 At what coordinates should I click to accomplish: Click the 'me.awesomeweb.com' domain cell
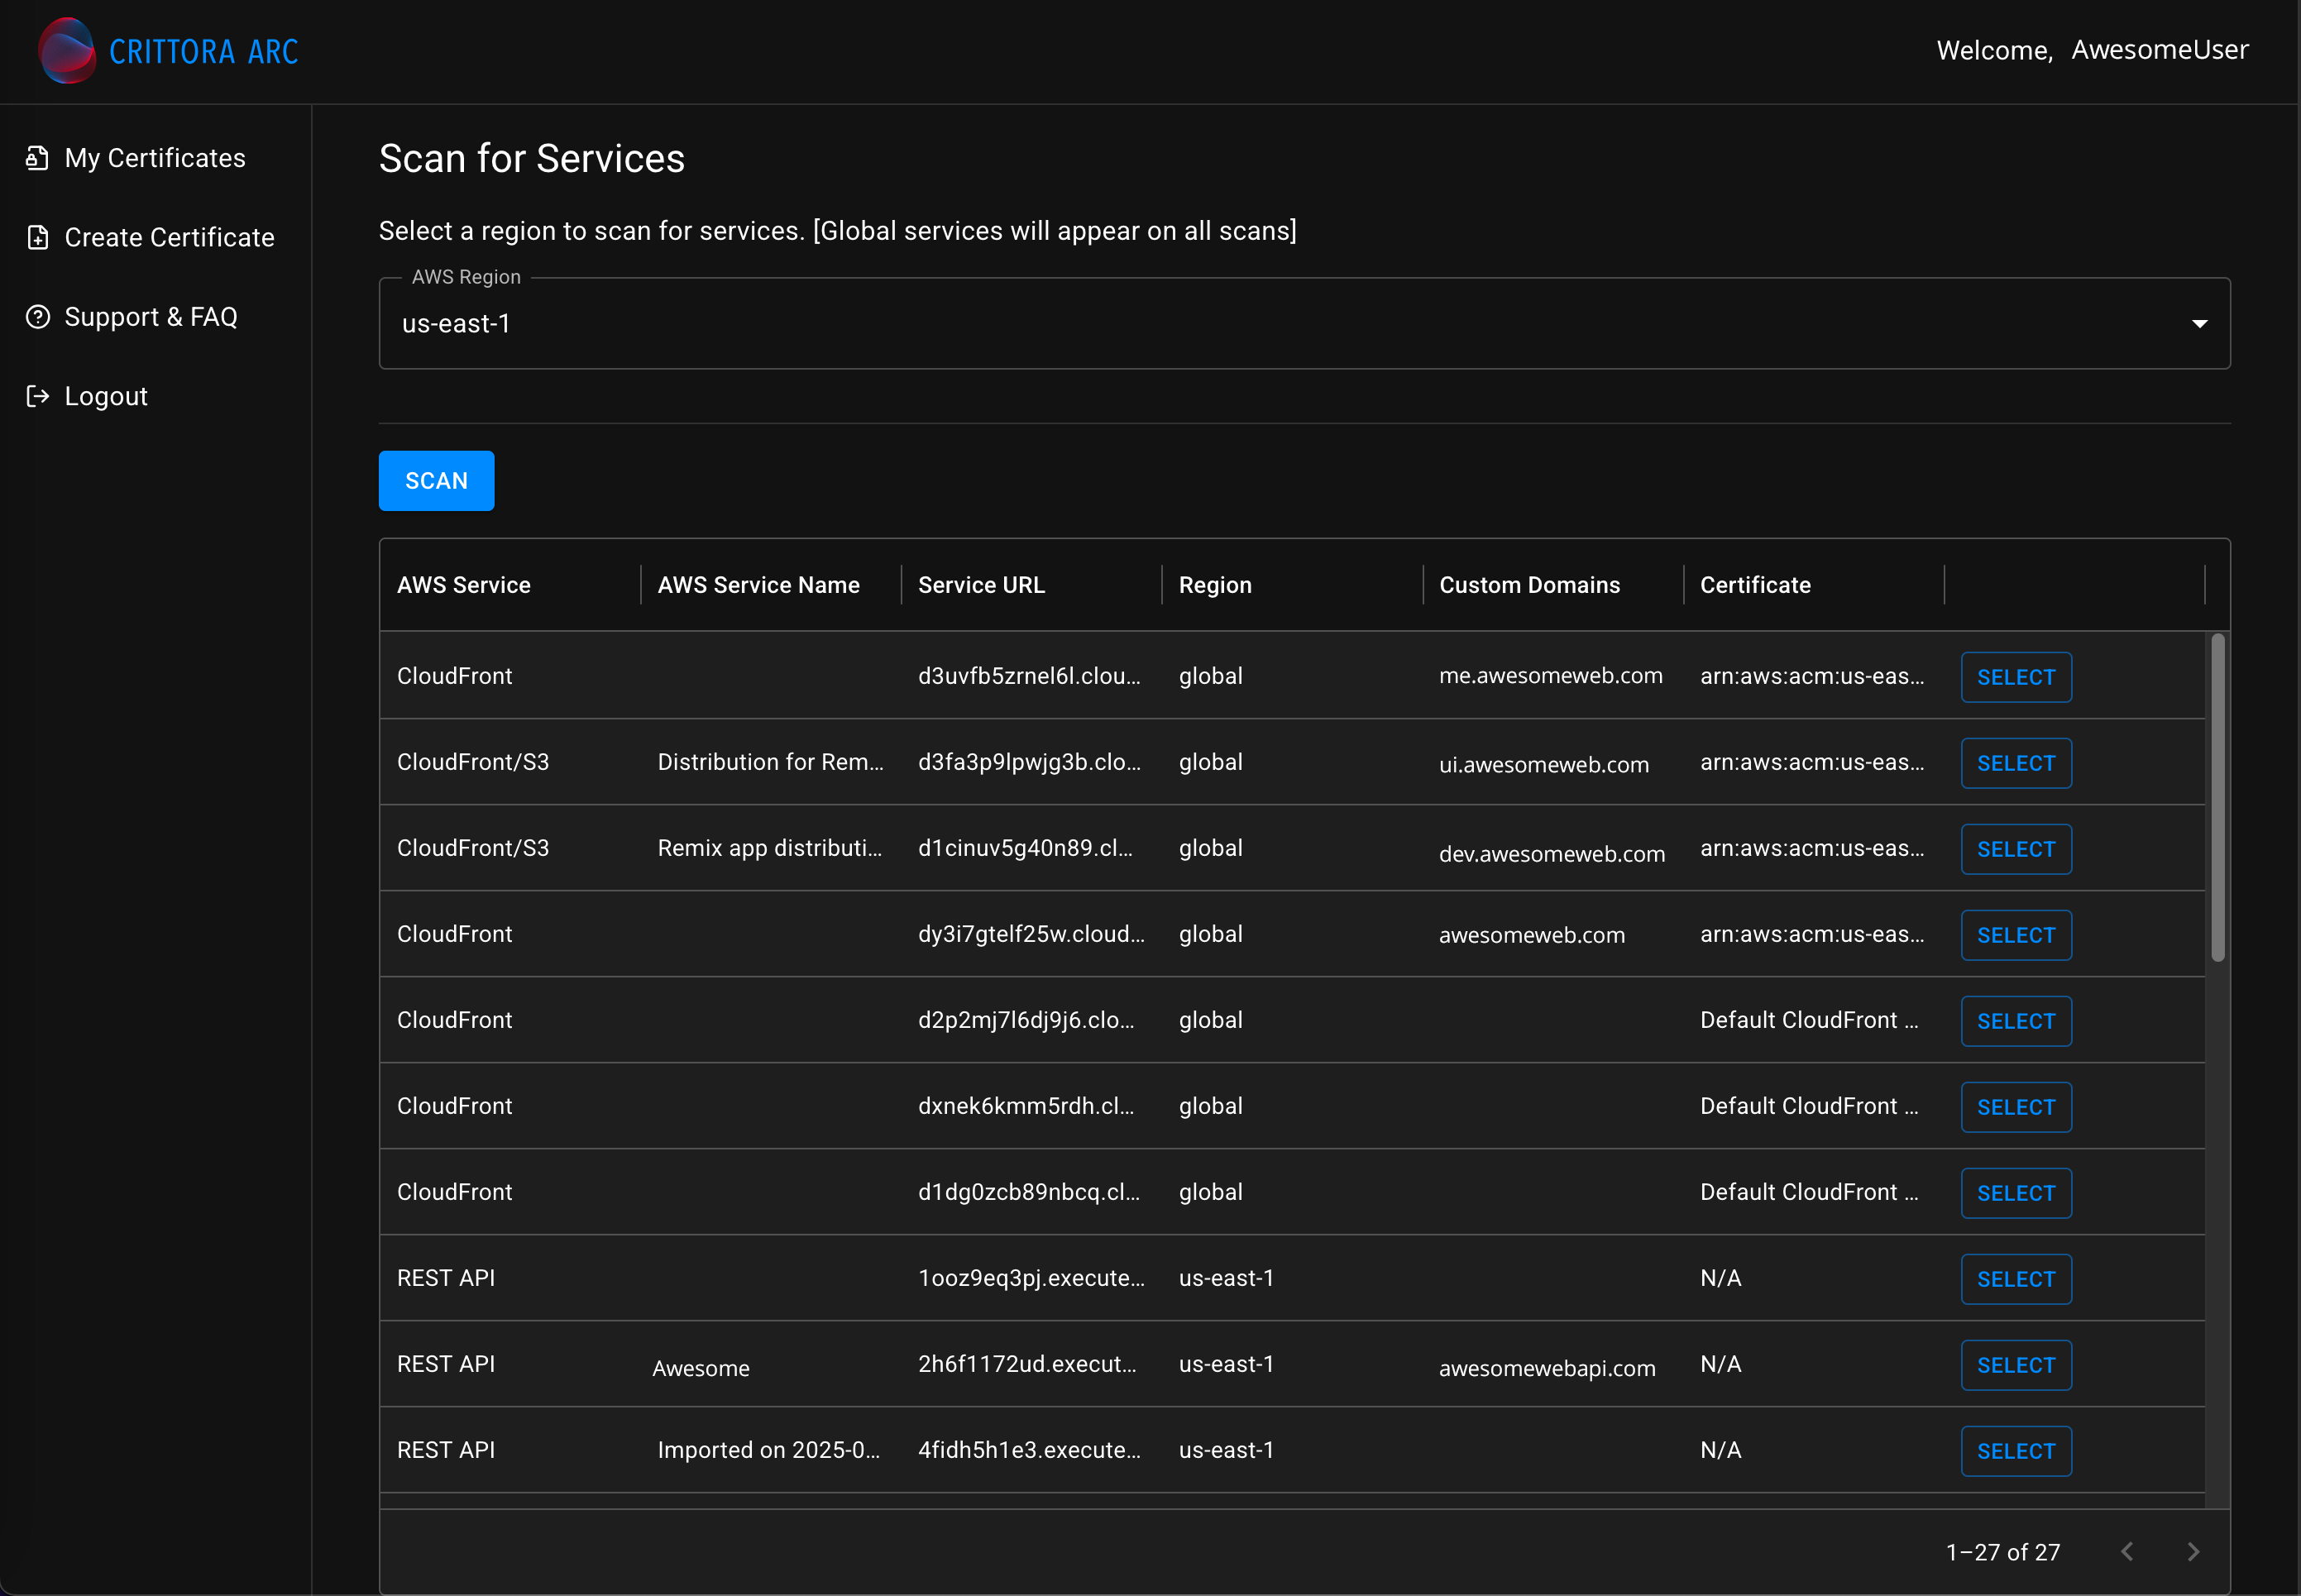coord(1550,675)
